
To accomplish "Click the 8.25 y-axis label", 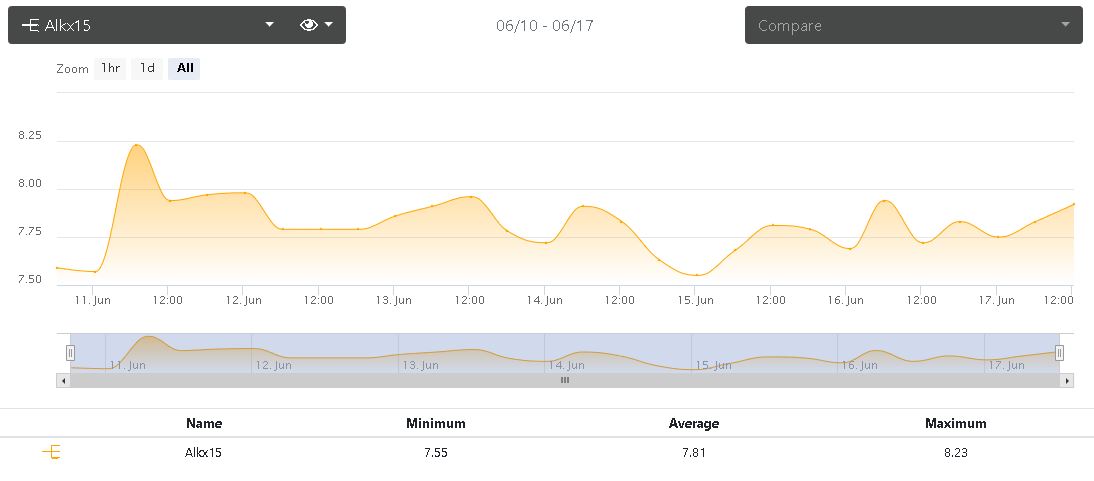I will pos(30,135).
